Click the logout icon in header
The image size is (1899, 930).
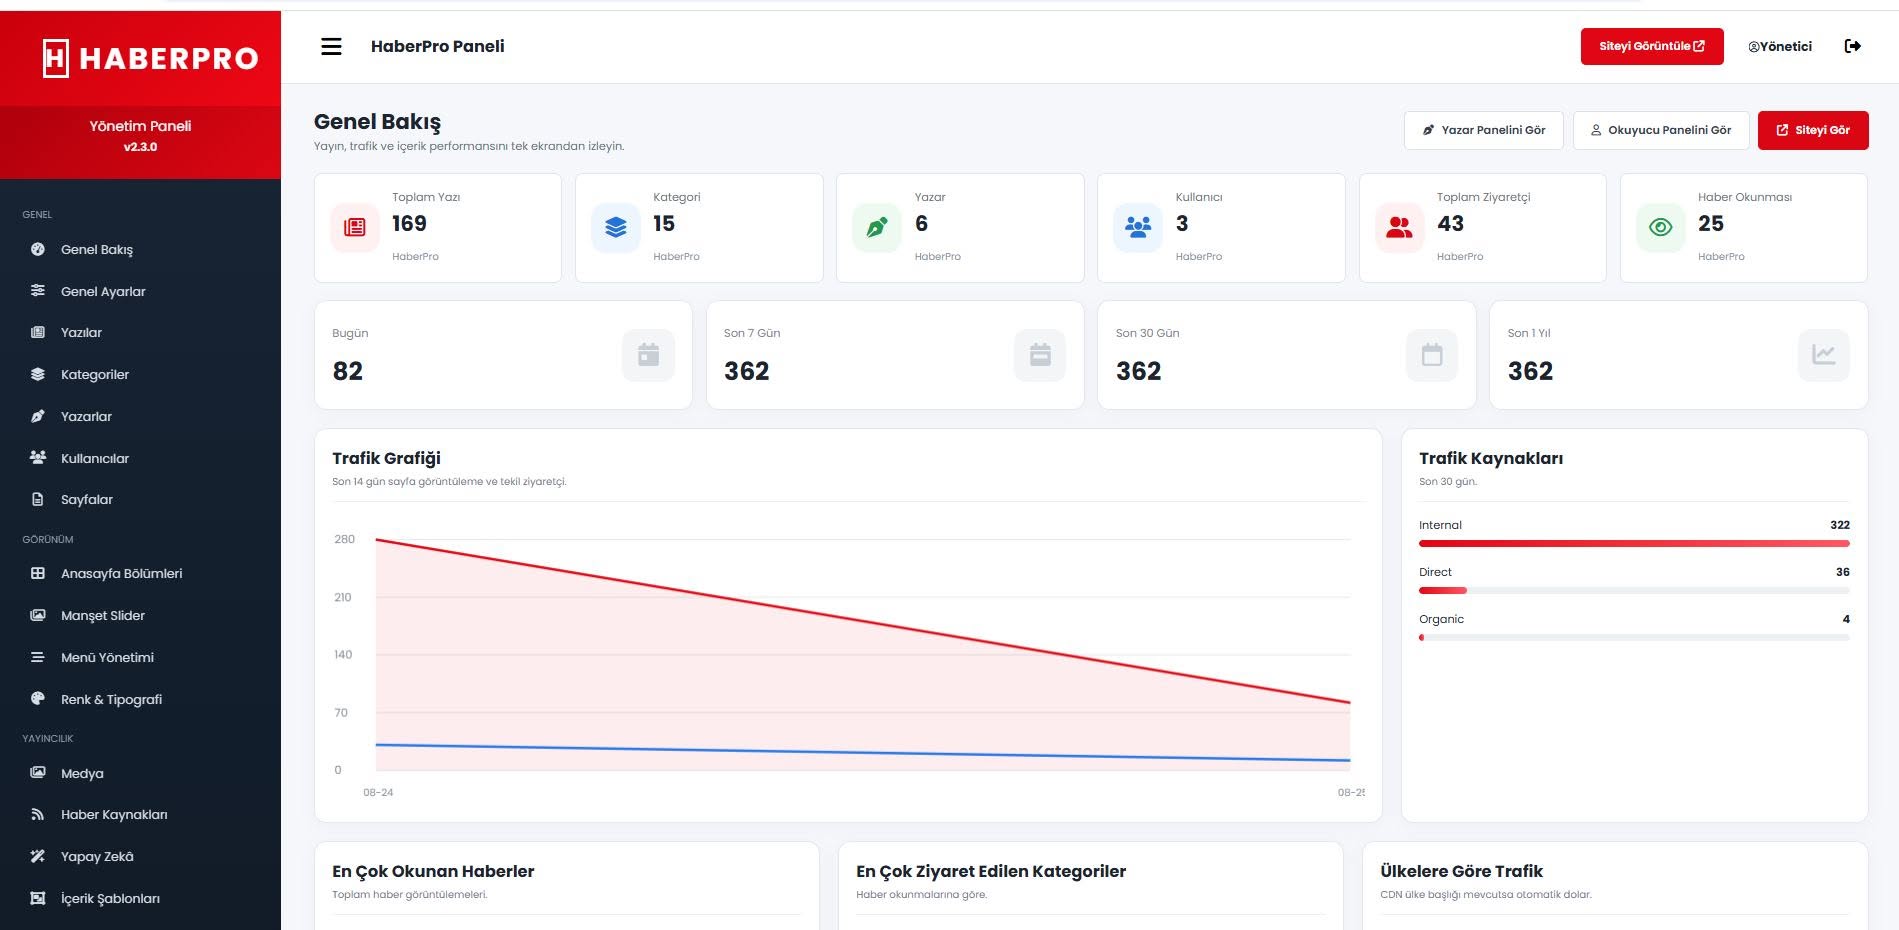click(x=1852, y=46)
